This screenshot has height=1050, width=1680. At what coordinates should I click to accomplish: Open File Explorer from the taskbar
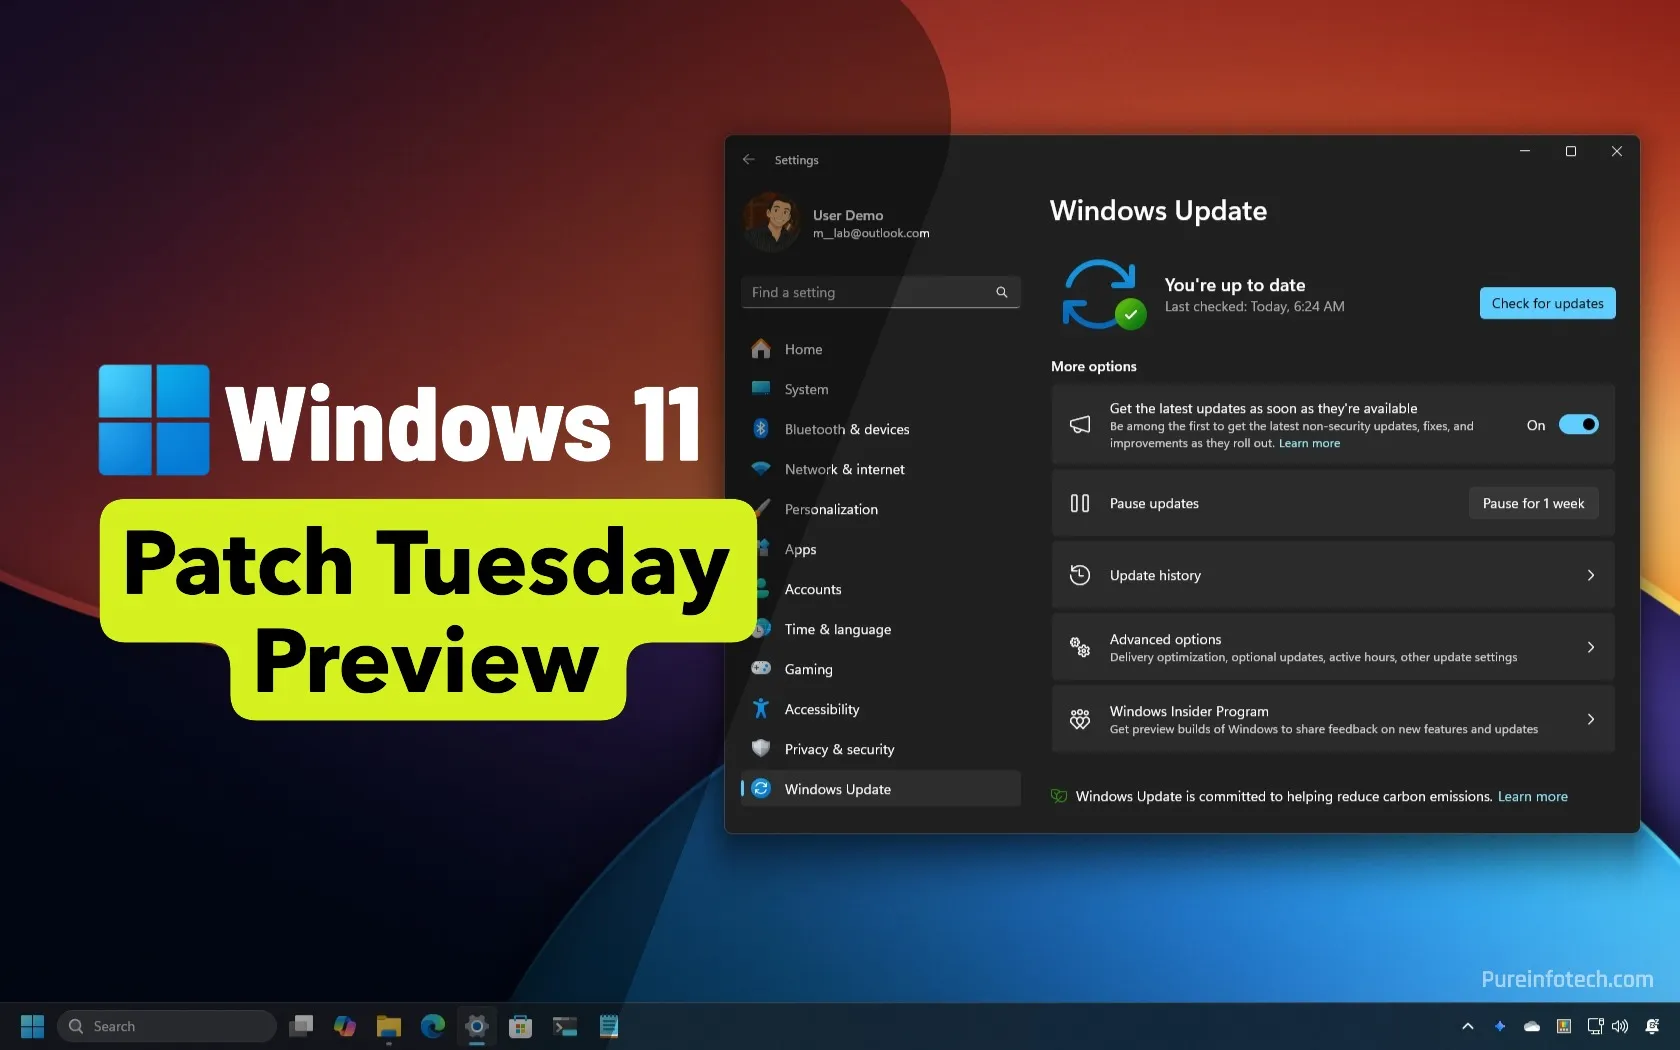389,1026
